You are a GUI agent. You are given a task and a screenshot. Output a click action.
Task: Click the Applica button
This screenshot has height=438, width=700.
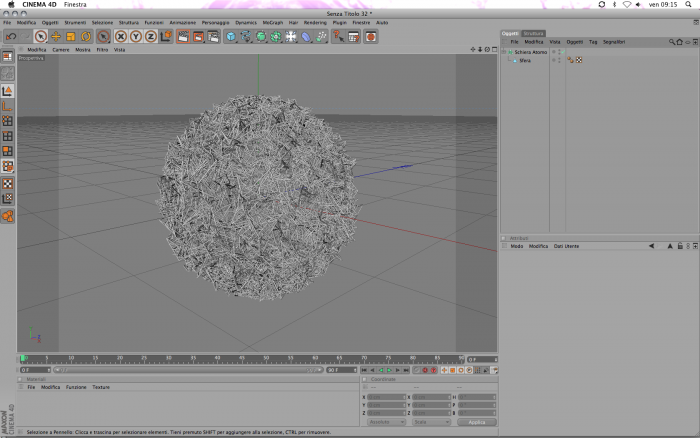[x=476, y=422]
